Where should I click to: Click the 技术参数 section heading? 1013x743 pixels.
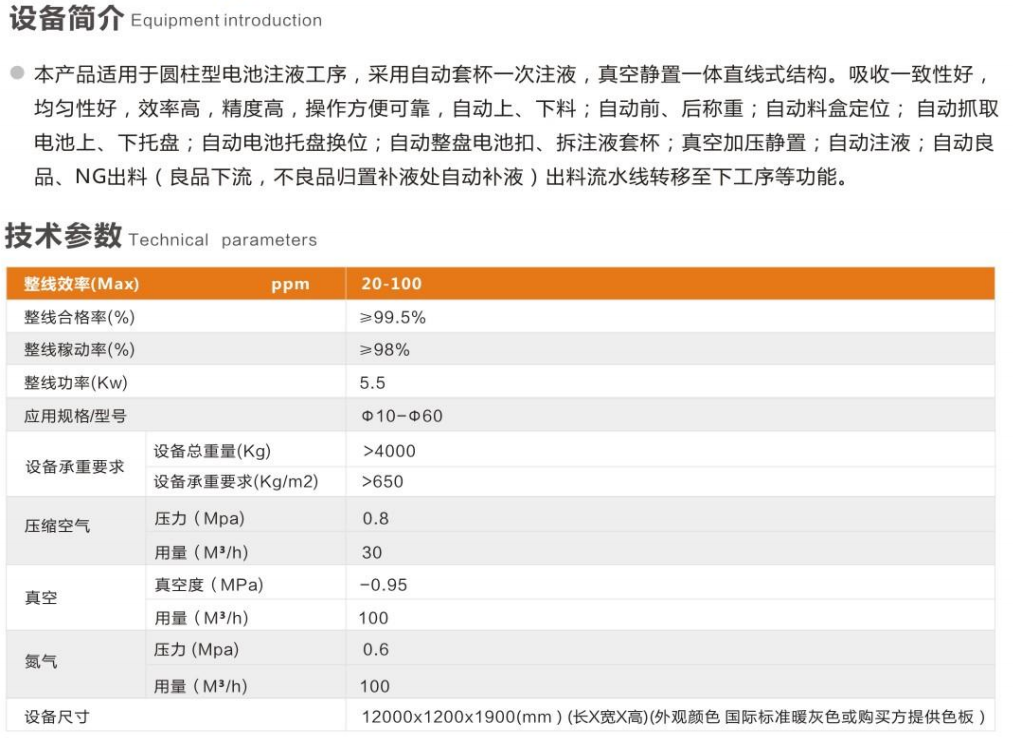point(64,237)
